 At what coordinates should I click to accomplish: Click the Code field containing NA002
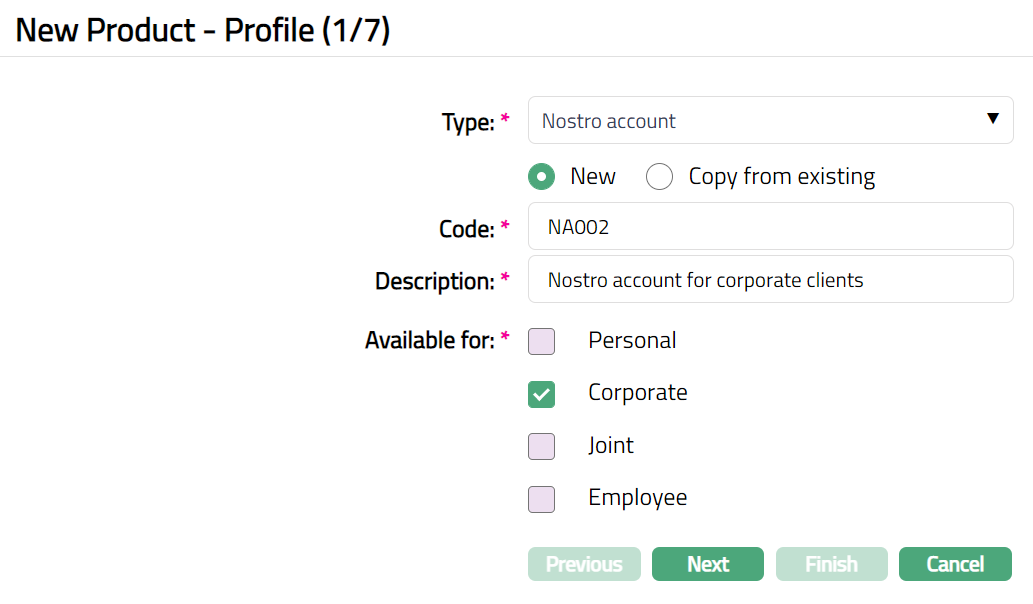click(770, 227)
